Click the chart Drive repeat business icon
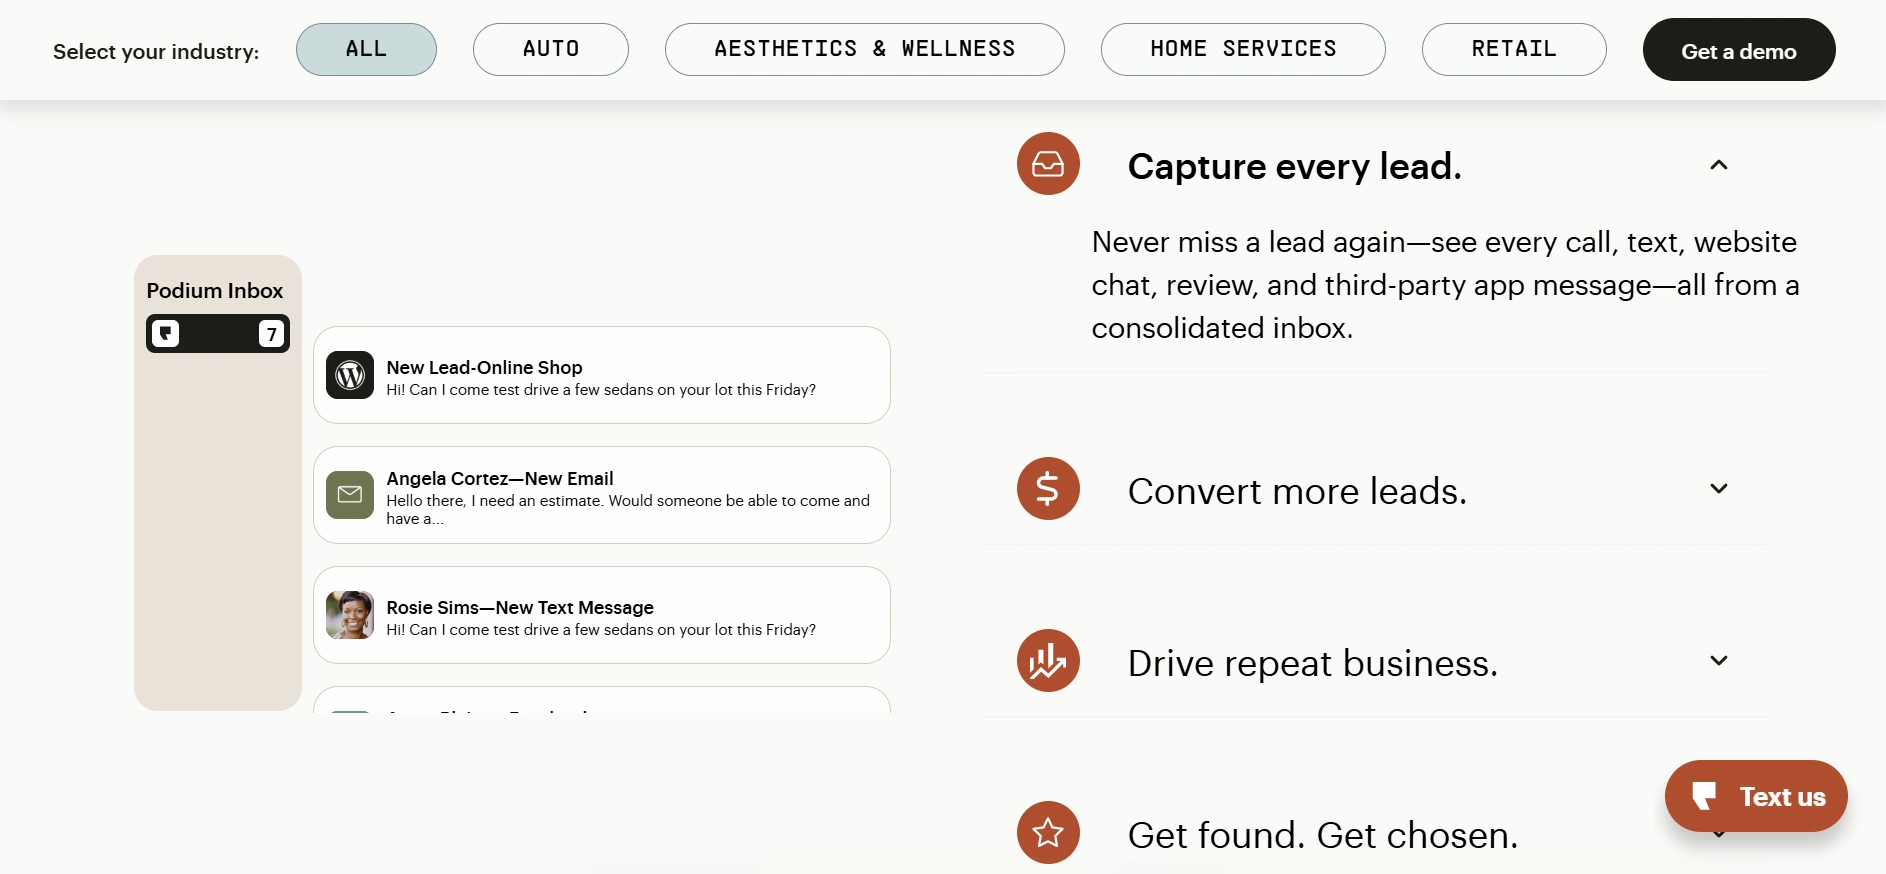1886x874 pixels. (1048, 661)
